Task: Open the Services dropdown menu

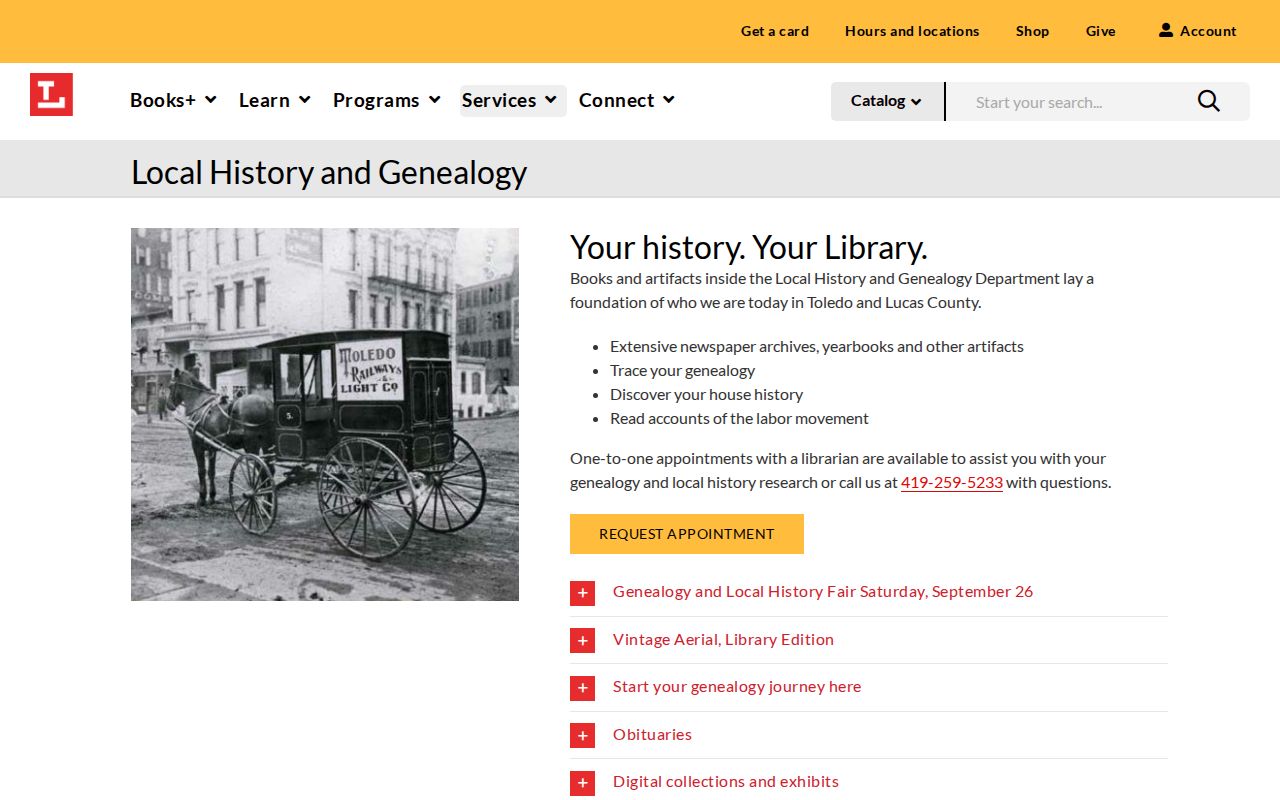Action: [513, 100]
